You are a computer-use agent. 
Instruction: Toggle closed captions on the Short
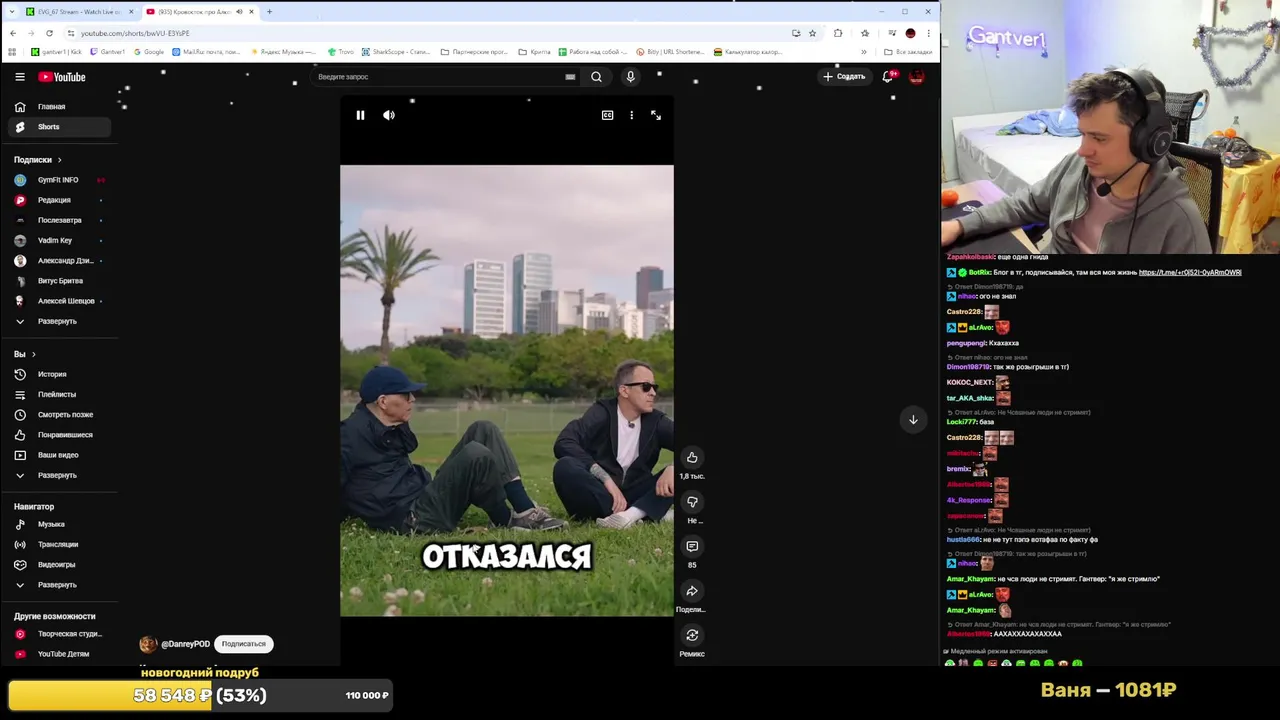(x=607, y=115)
